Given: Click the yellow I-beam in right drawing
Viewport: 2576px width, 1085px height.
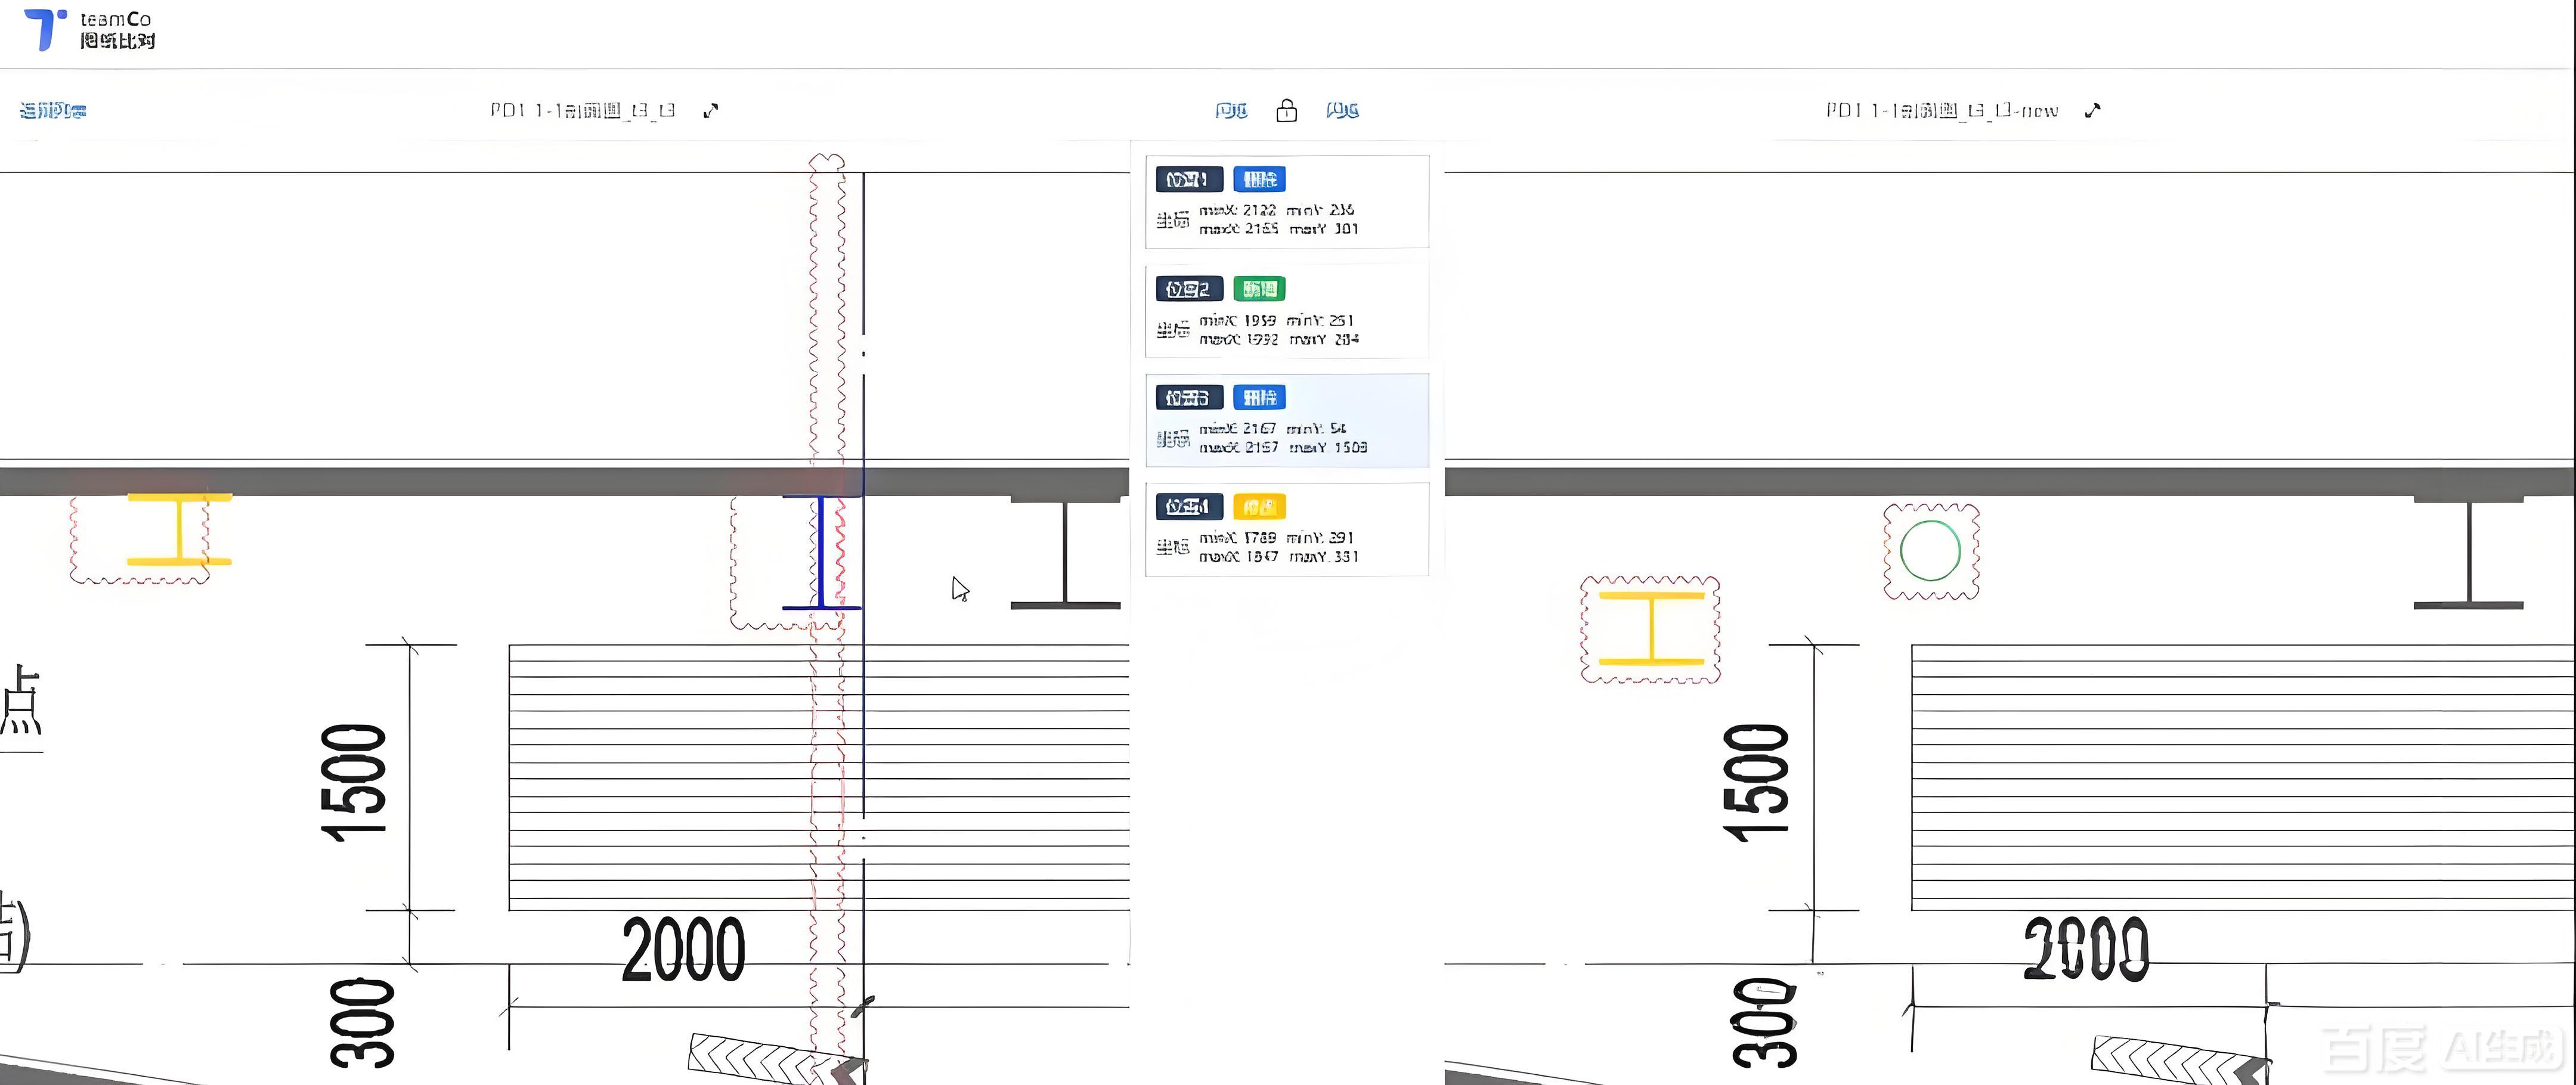Looking at the screenshot, I should [x=1651, y=629].
